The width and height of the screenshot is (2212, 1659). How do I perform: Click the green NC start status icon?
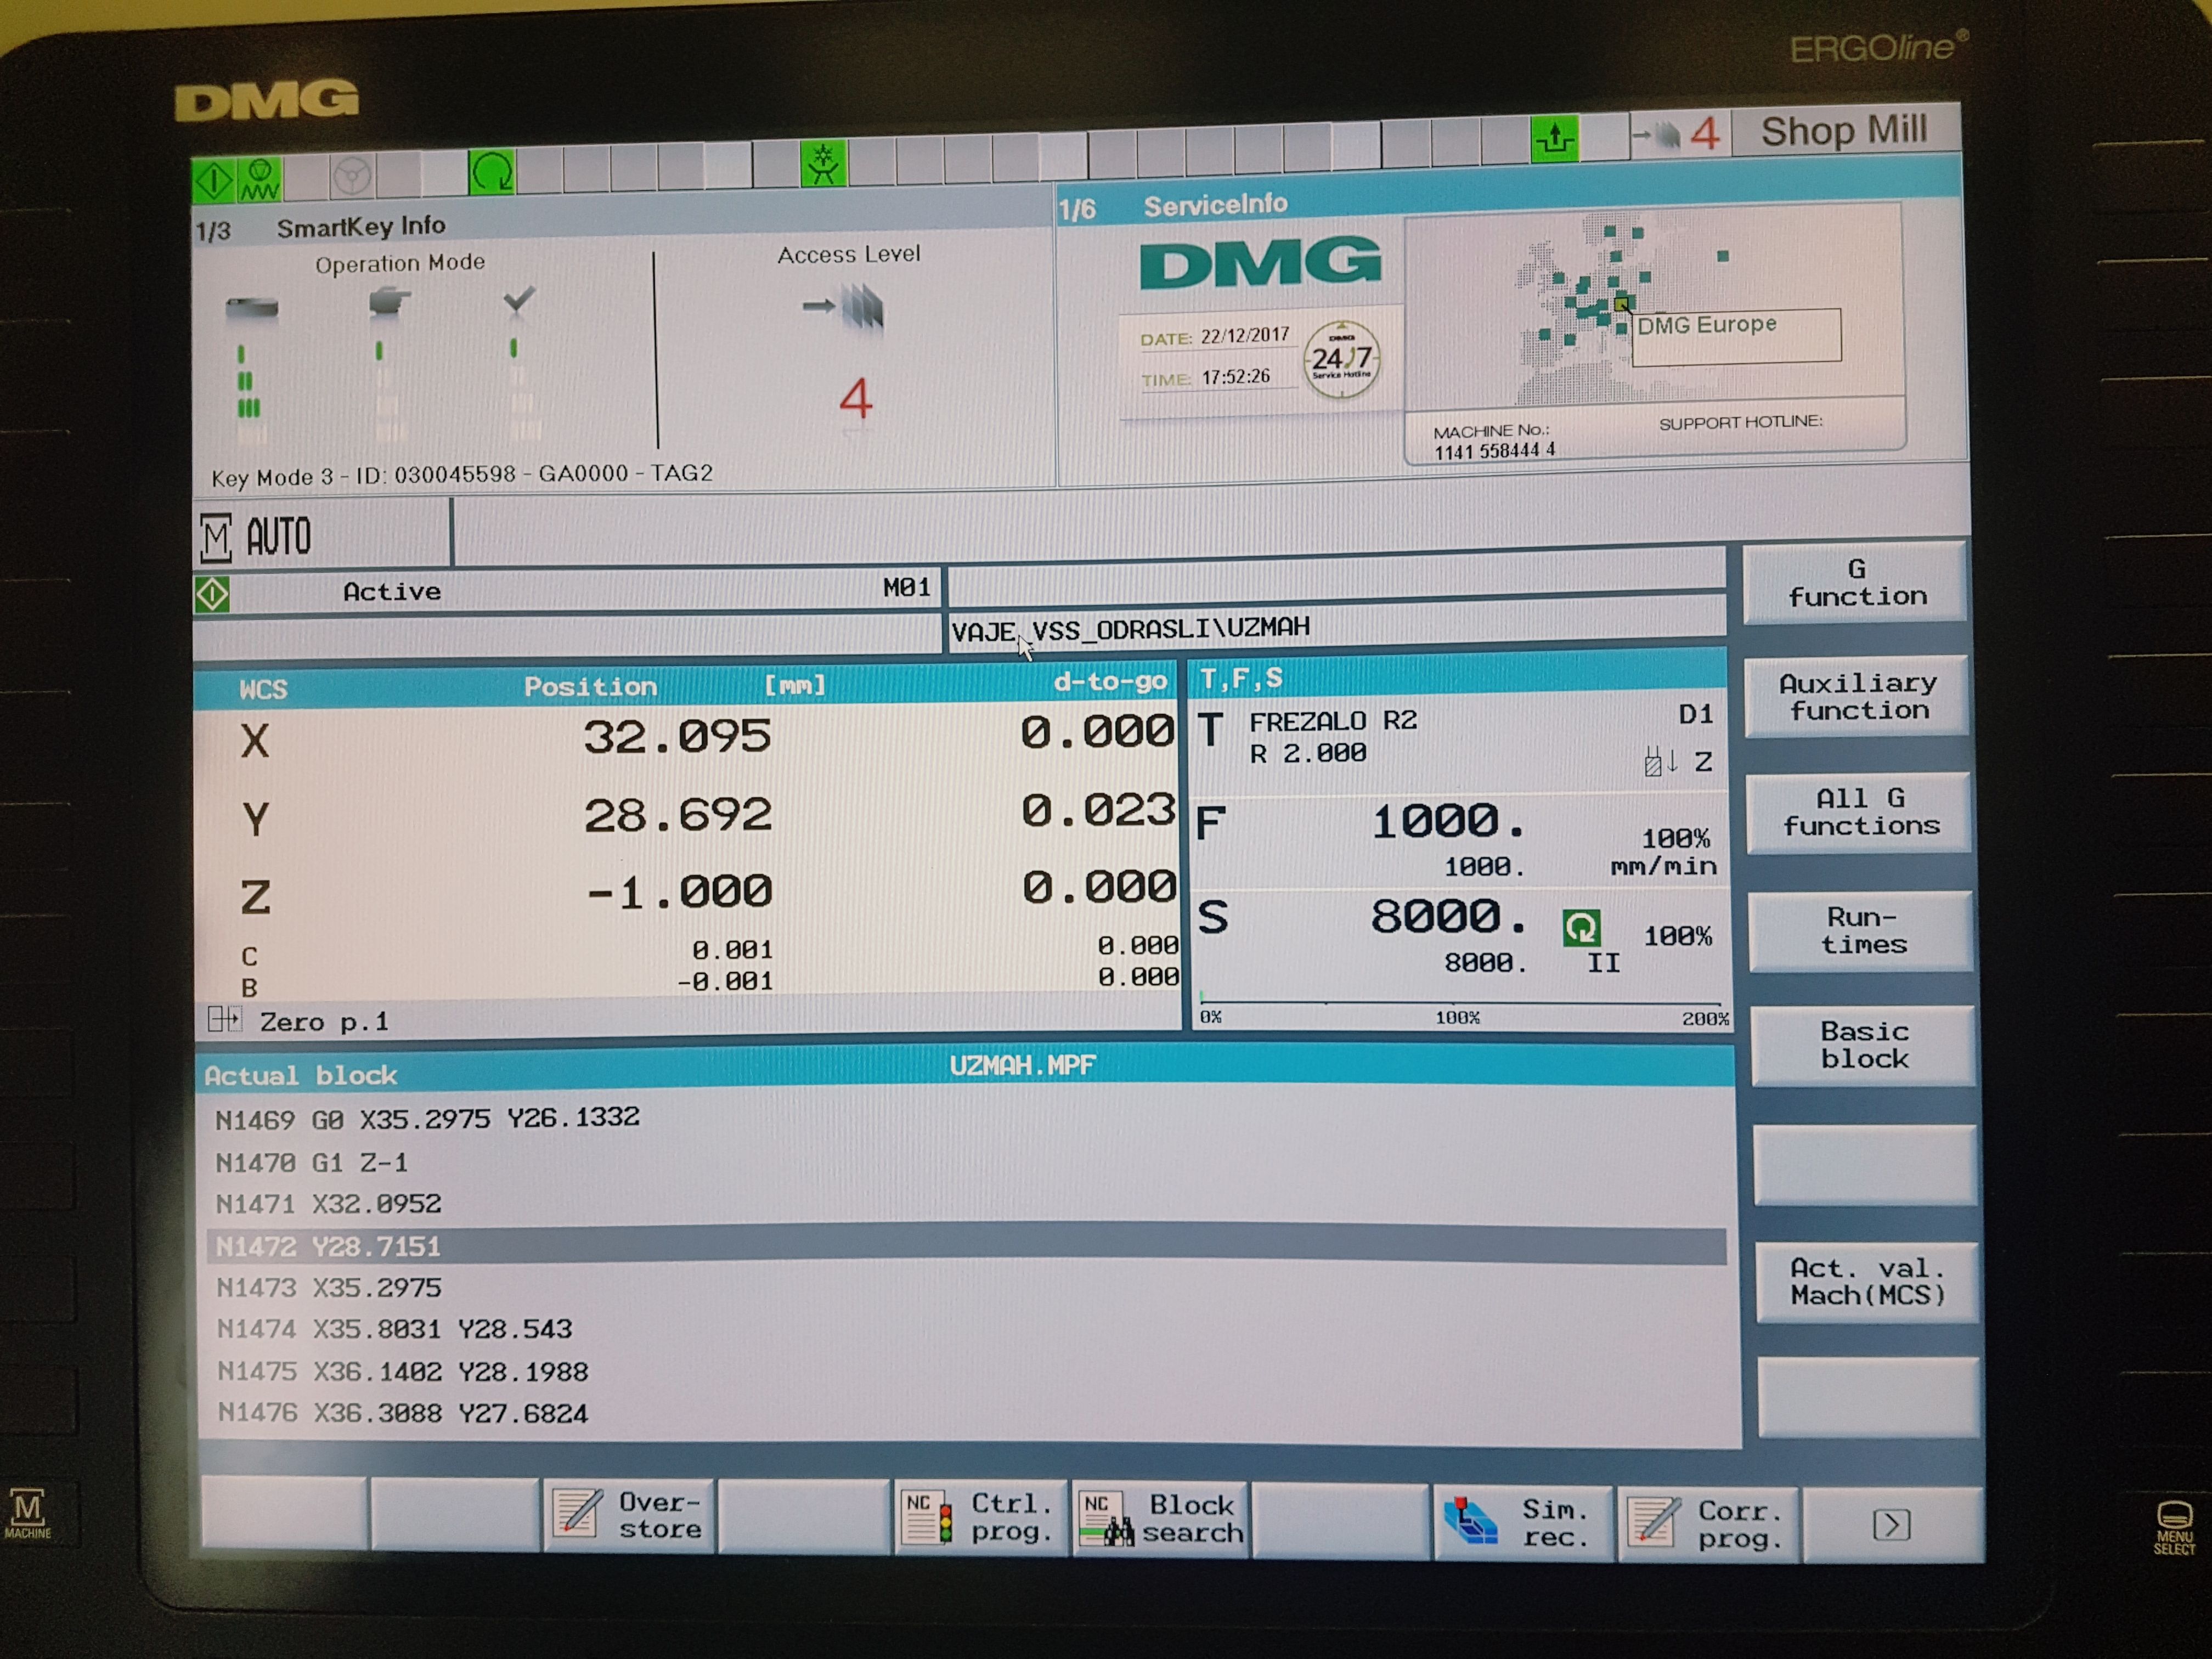[x=213, y=181]
